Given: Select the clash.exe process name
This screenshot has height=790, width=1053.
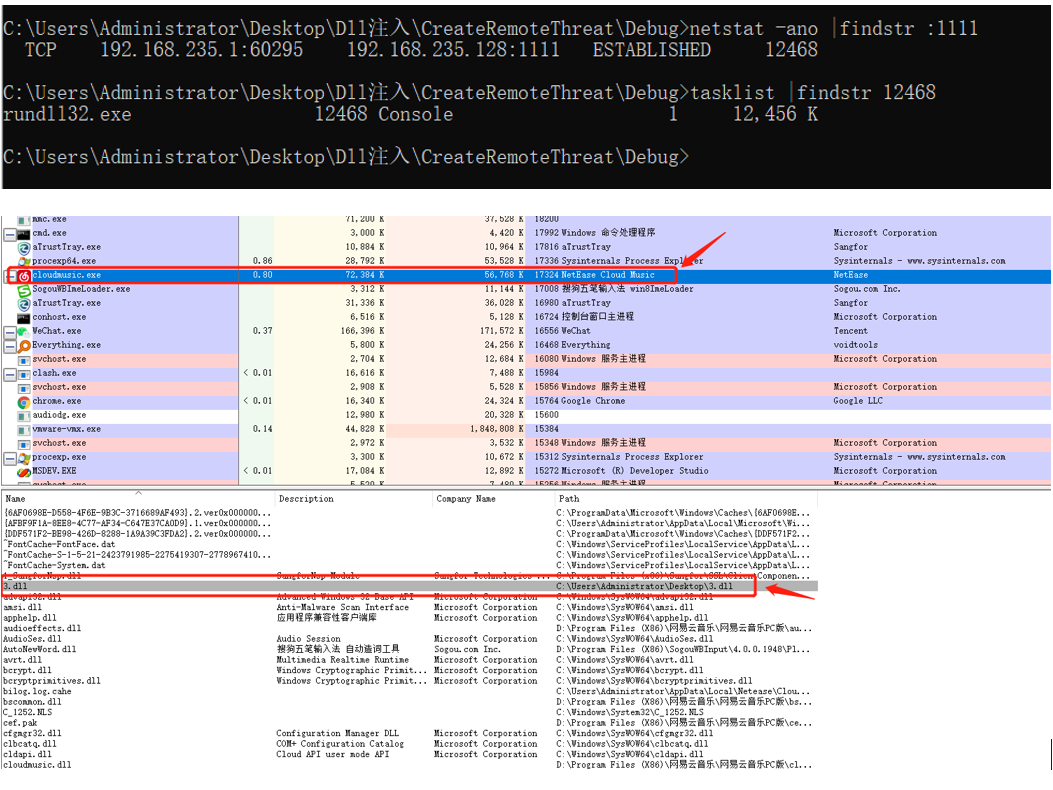Looking at the screenshot, I should coord(54,374).
